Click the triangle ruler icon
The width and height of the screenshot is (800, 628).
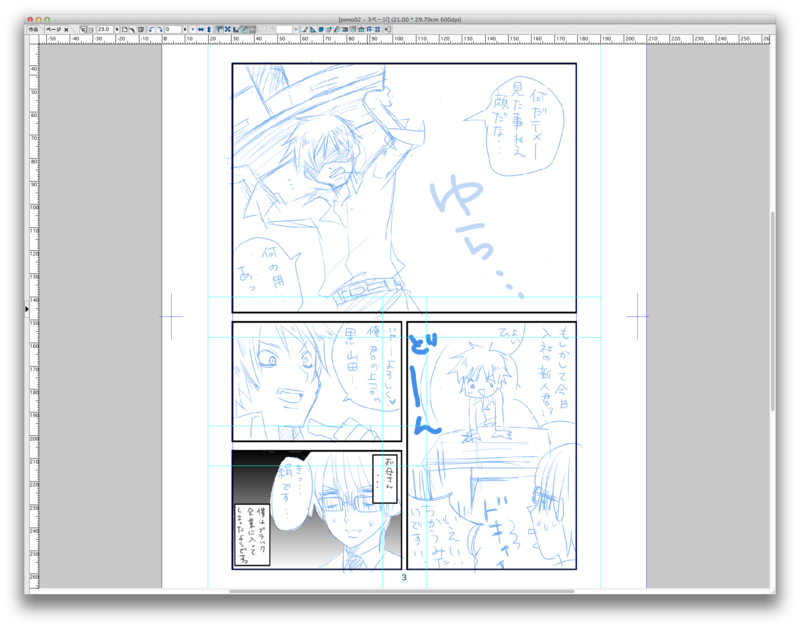click(313, 30)
